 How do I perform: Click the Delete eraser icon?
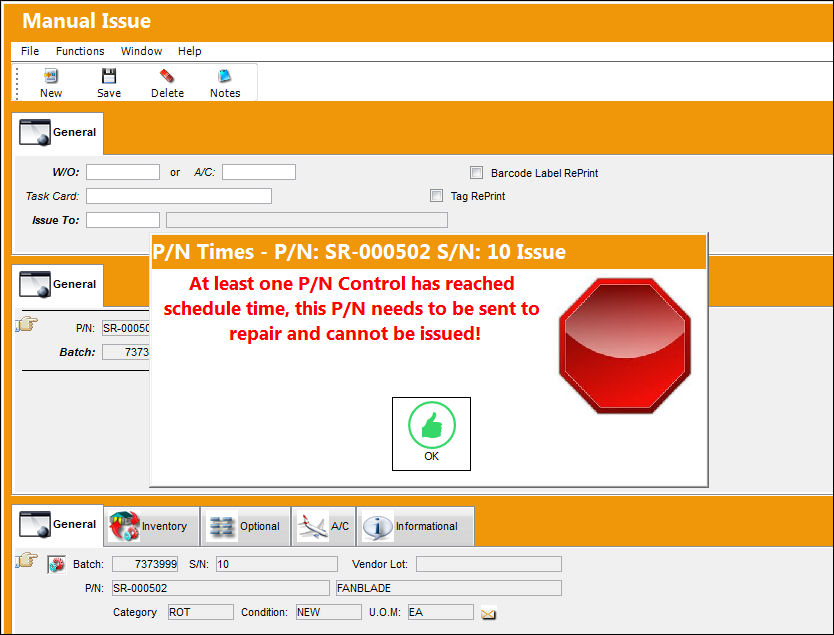click(x=167, y=76)
